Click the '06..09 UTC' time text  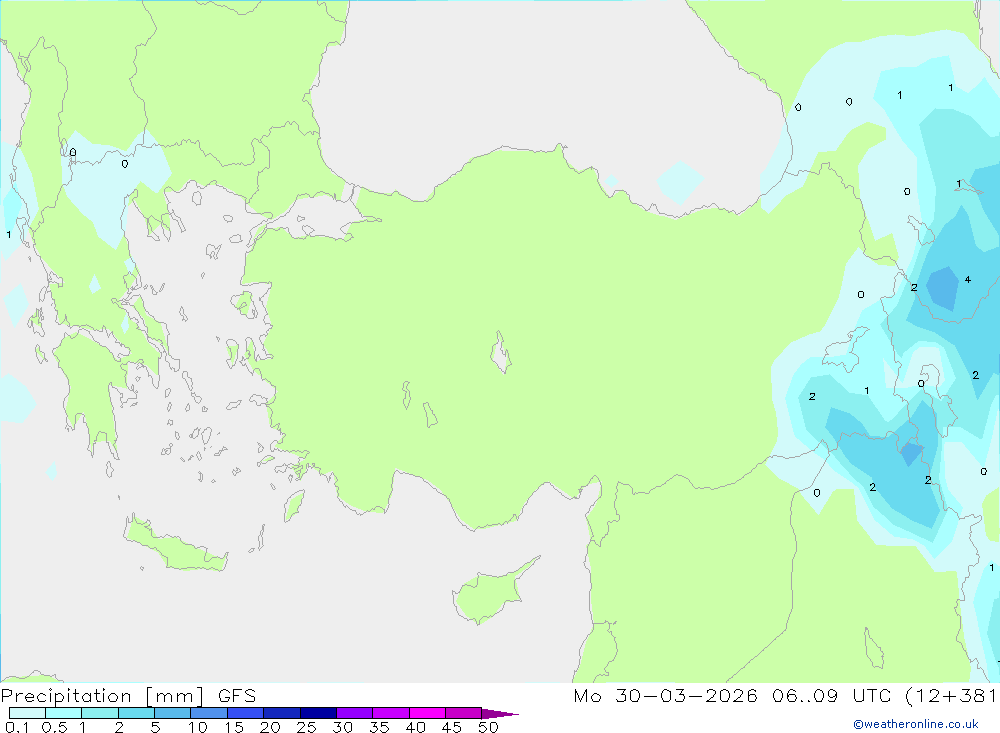[831, 696]
